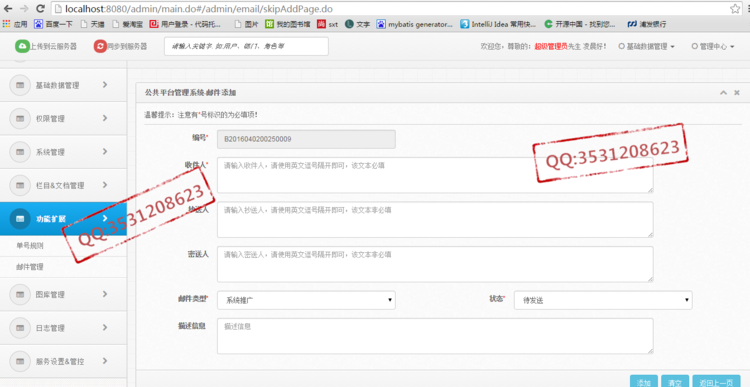Open the 邮件类型 dropdown showing 系统推广
The width and height of the screenshot is (750, 387).
[x=306, y=300]
